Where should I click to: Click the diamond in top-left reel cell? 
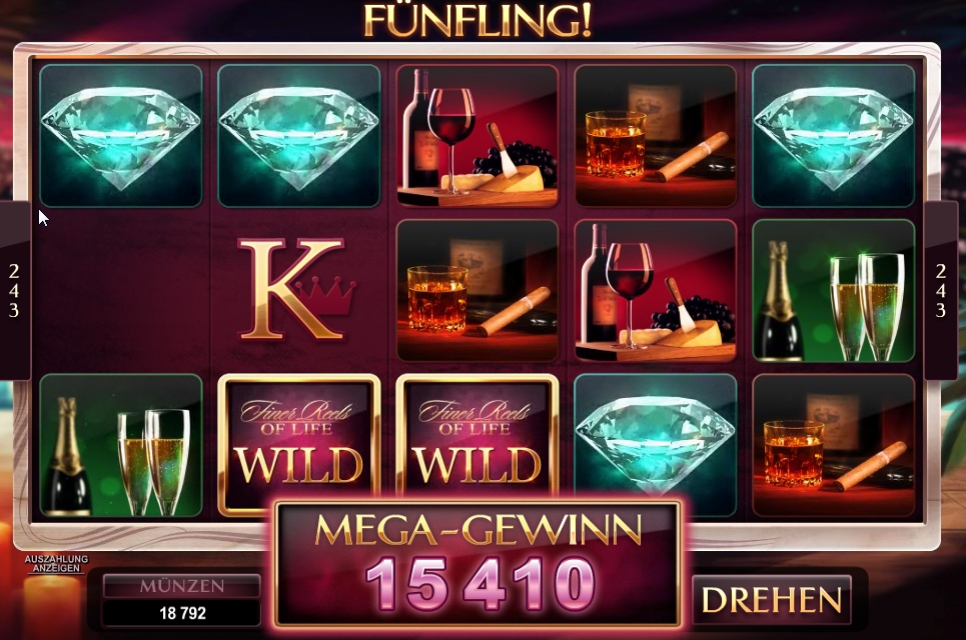[x=121, y=136]
